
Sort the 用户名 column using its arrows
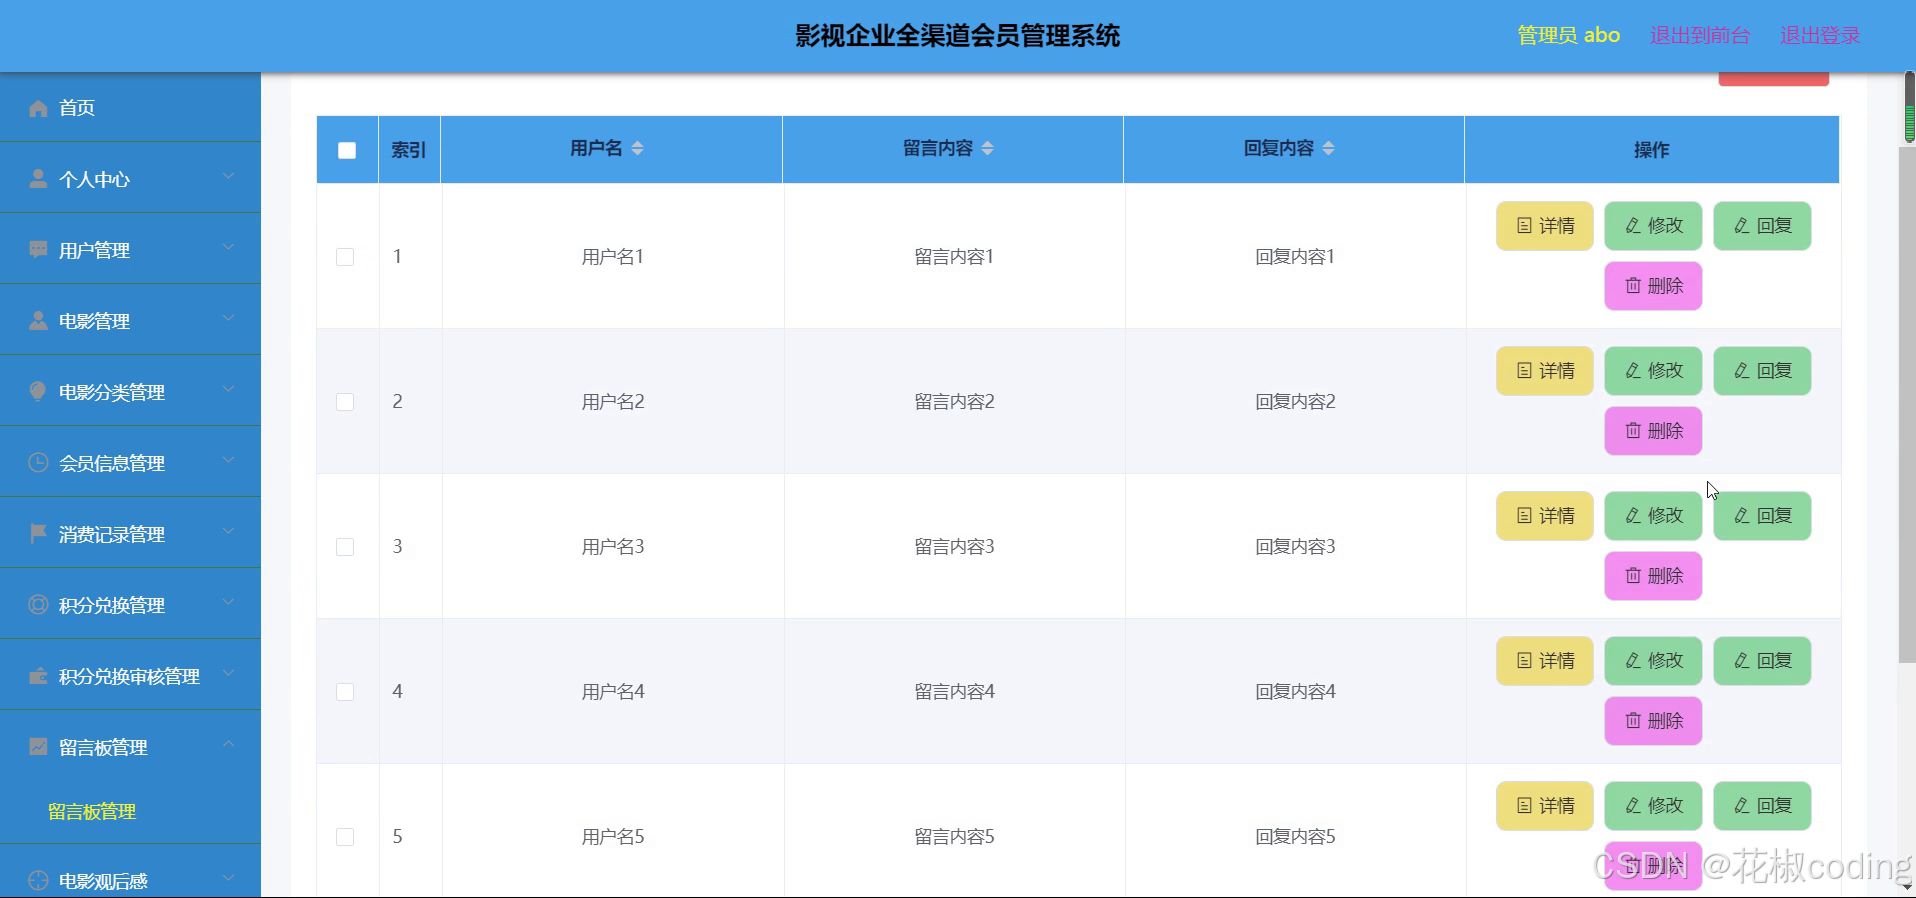[x=637, y=148]
